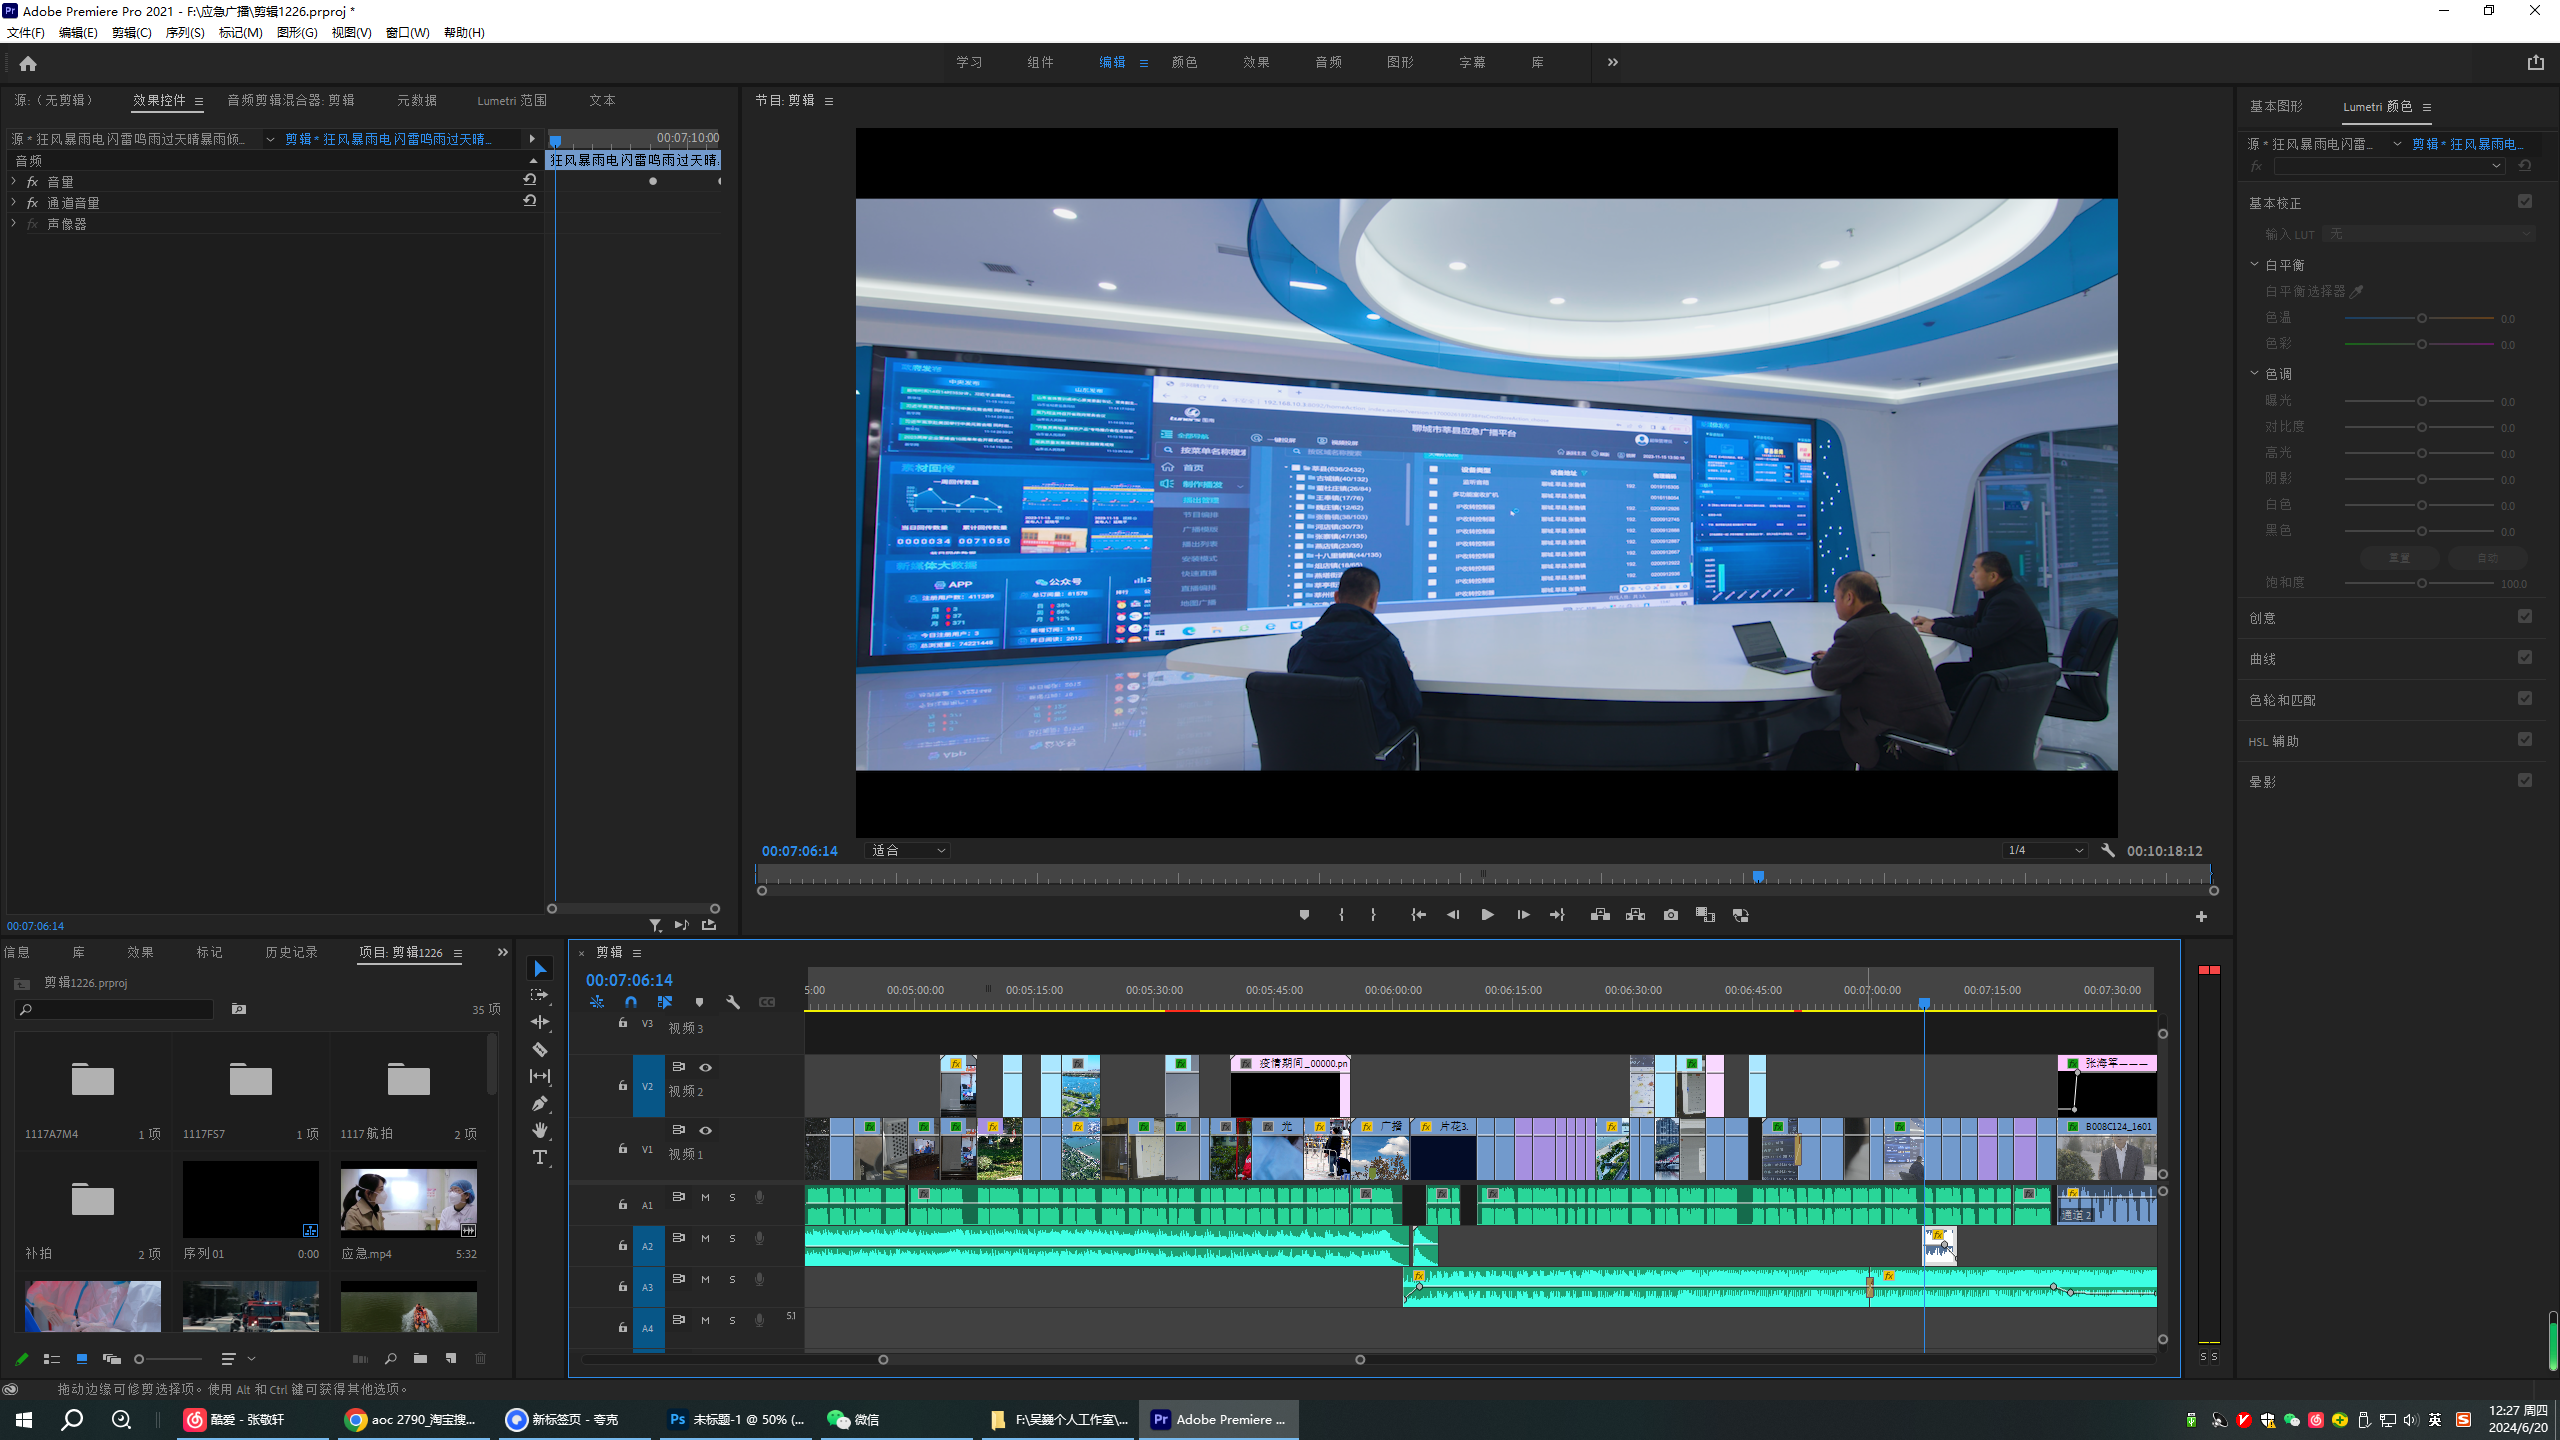Adjust the project thumbnail size slider
The height and width of the screenshot is (1440, 2560).
point(140,1359)
